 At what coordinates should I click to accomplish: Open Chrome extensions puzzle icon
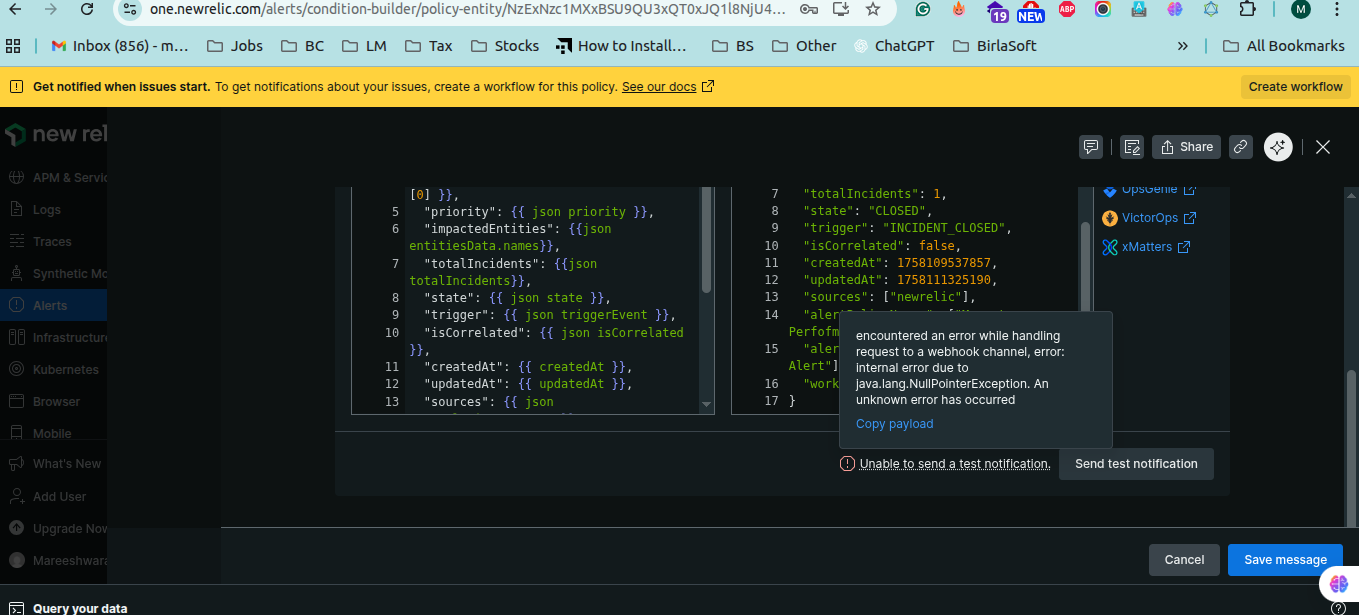pos(1247,10)
